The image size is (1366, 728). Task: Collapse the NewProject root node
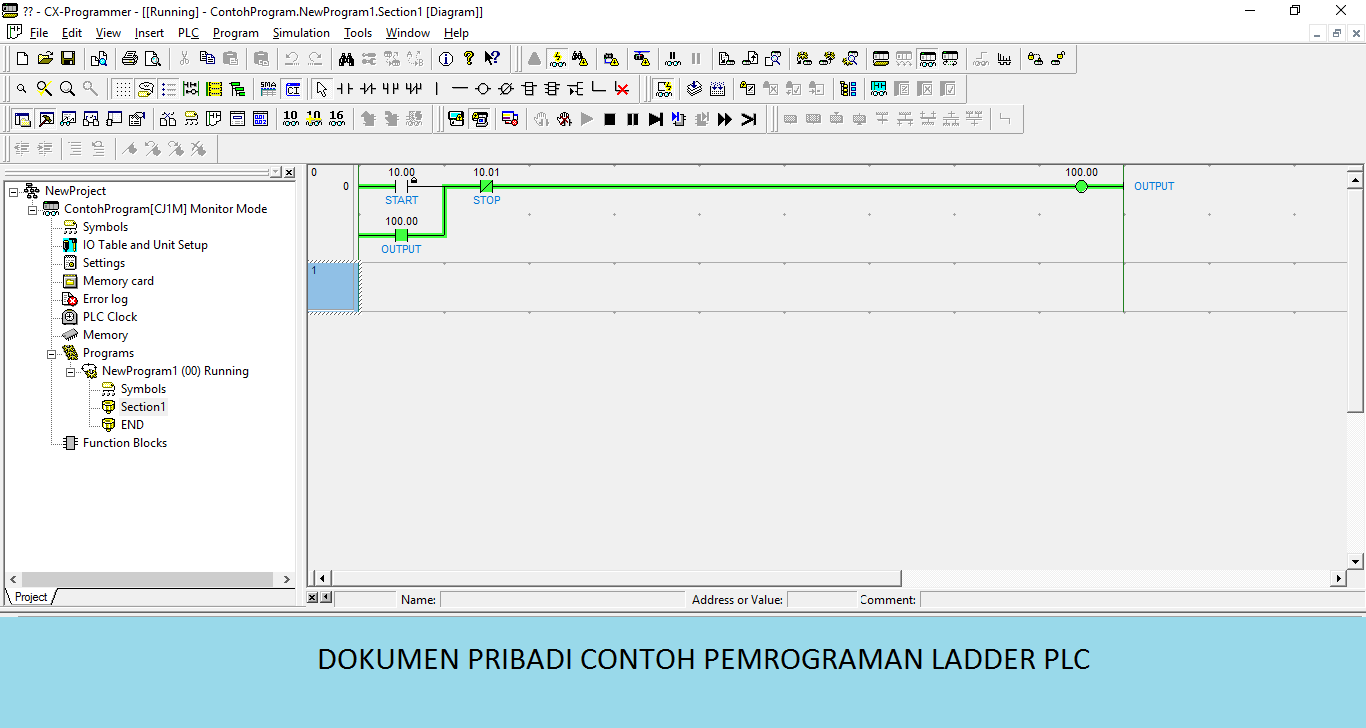pyautogui.click(x=15, y=190)
